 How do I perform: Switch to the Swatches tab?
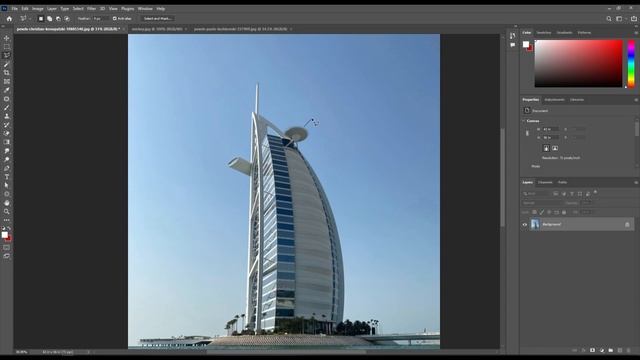coord(544,33)
